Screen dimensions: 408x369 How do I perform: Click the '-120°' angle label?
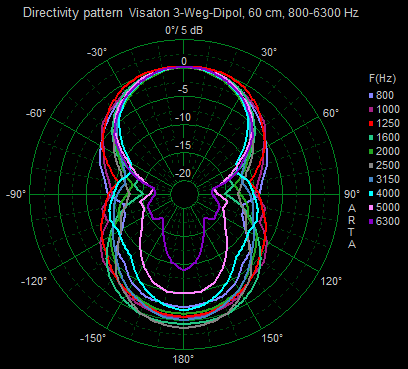coord(34,281)
